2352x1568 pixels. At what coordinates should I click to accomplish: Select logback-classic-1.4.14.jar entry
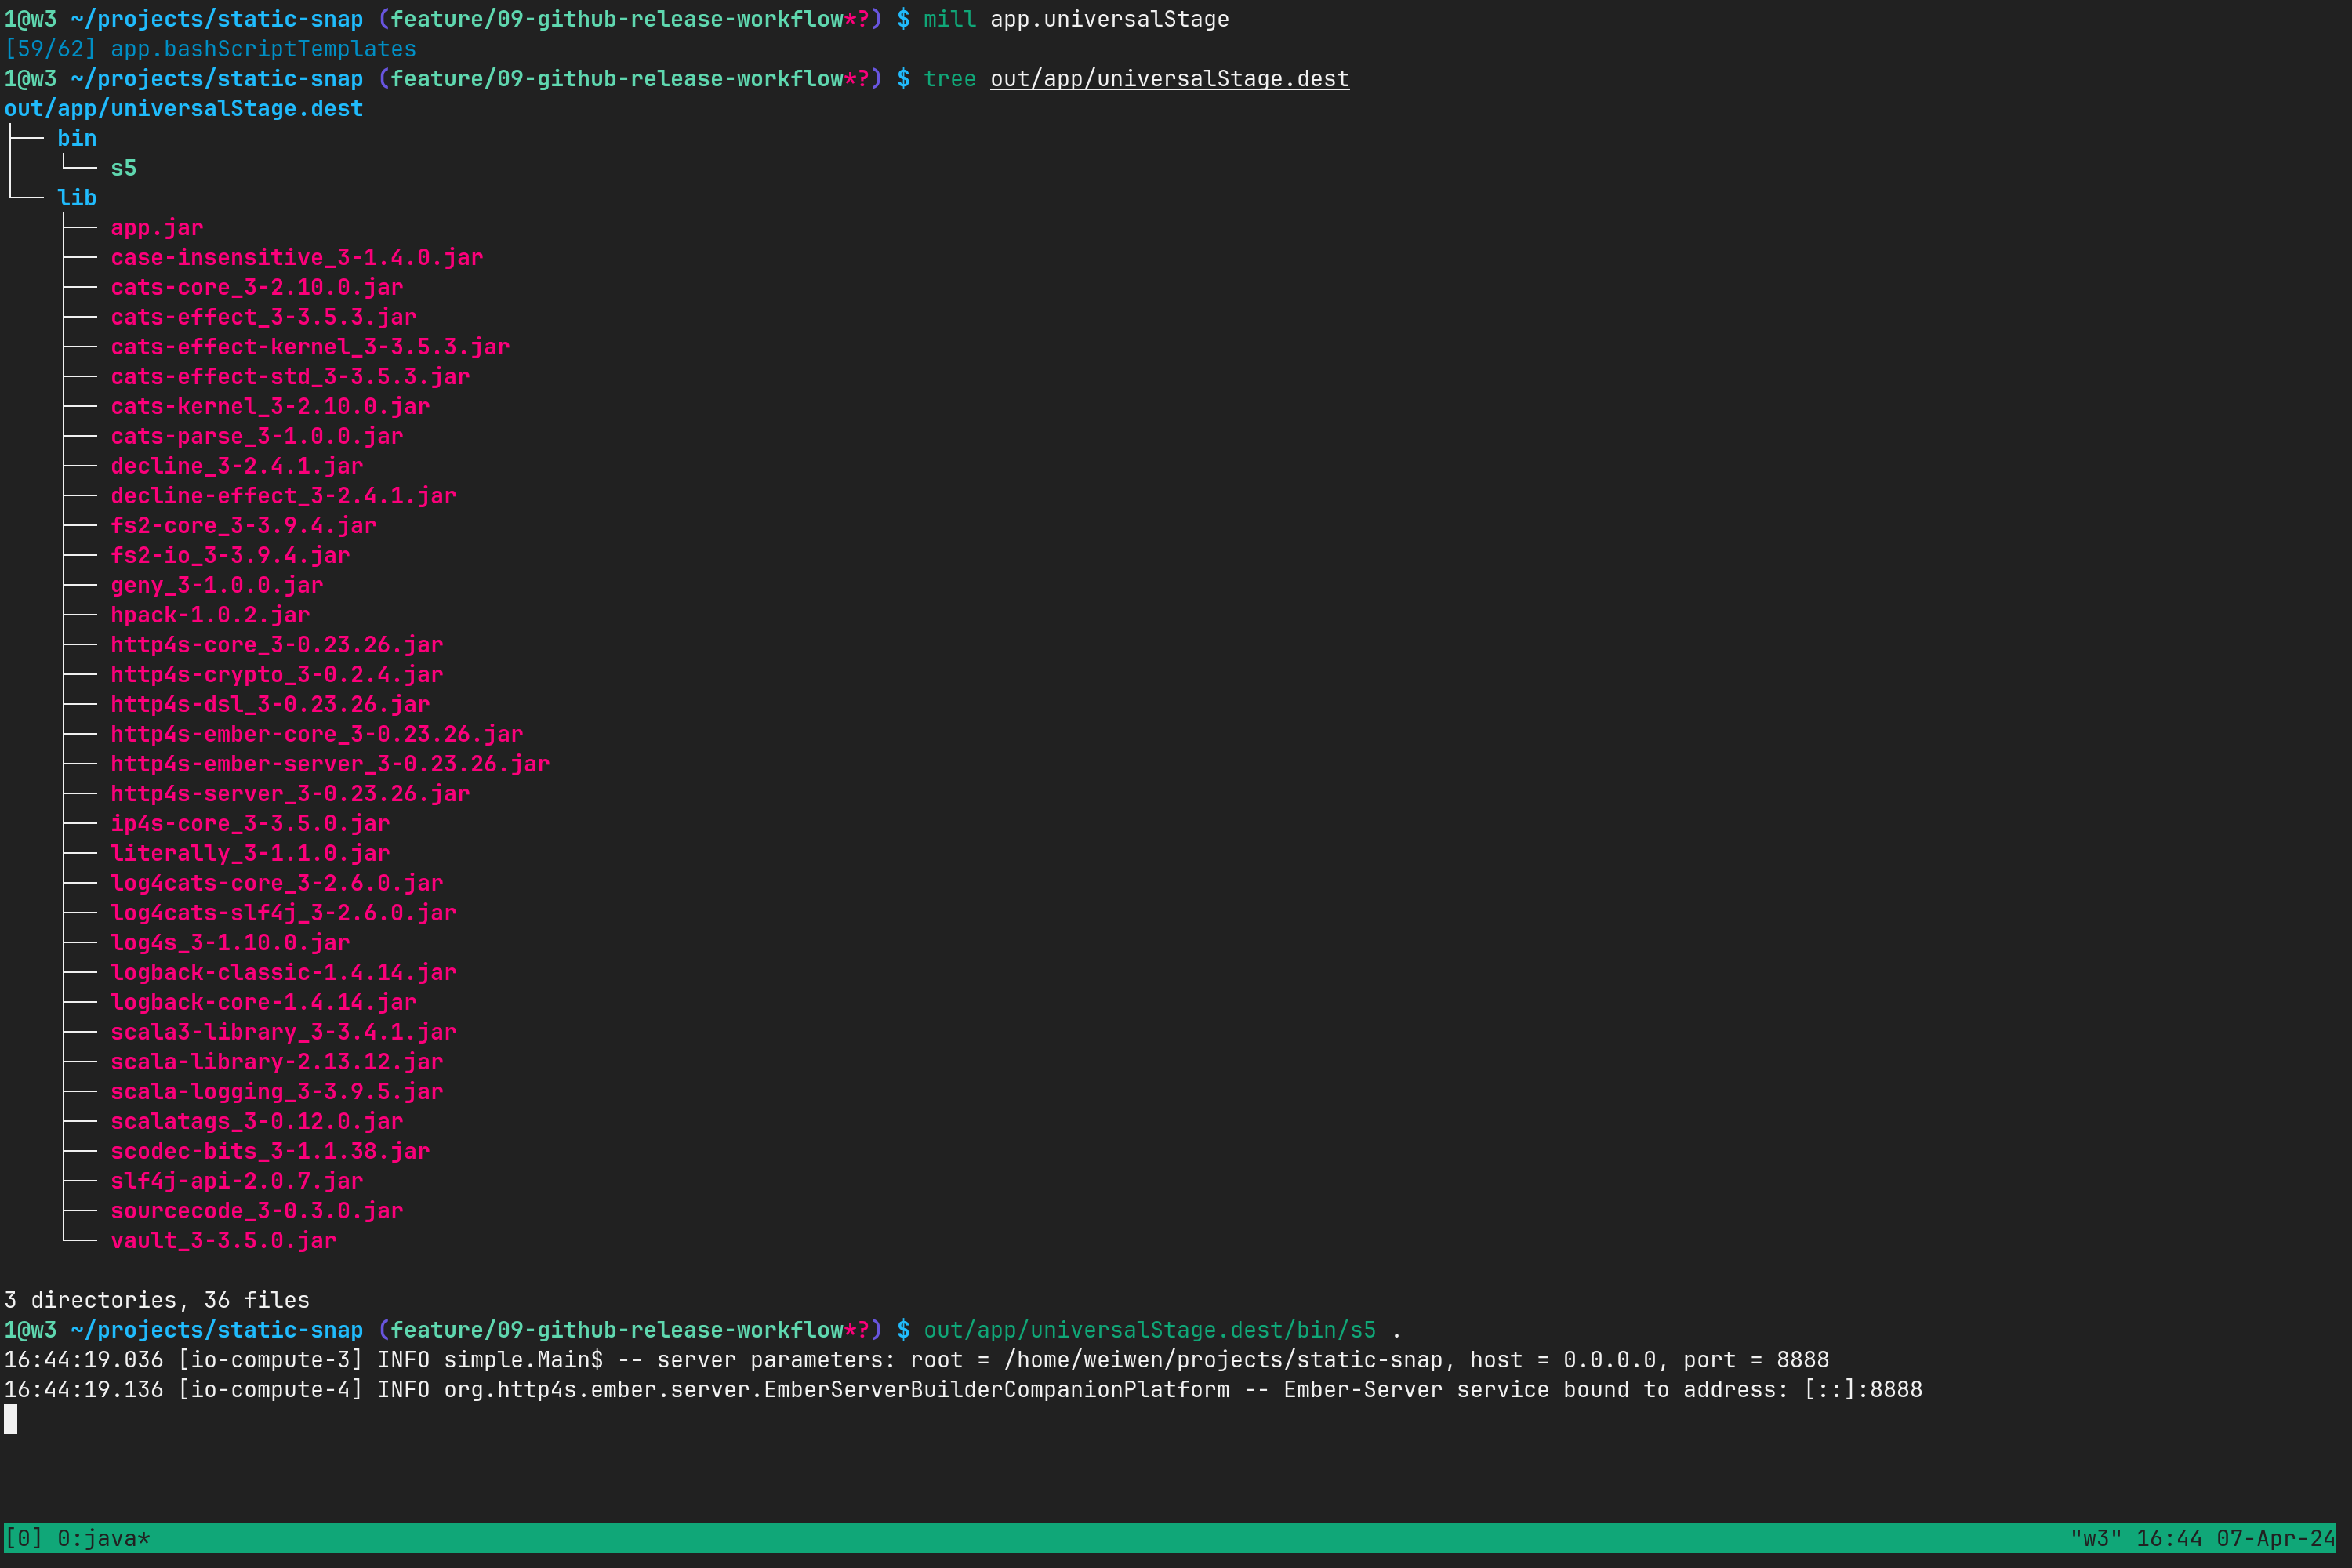pos(284,973)
